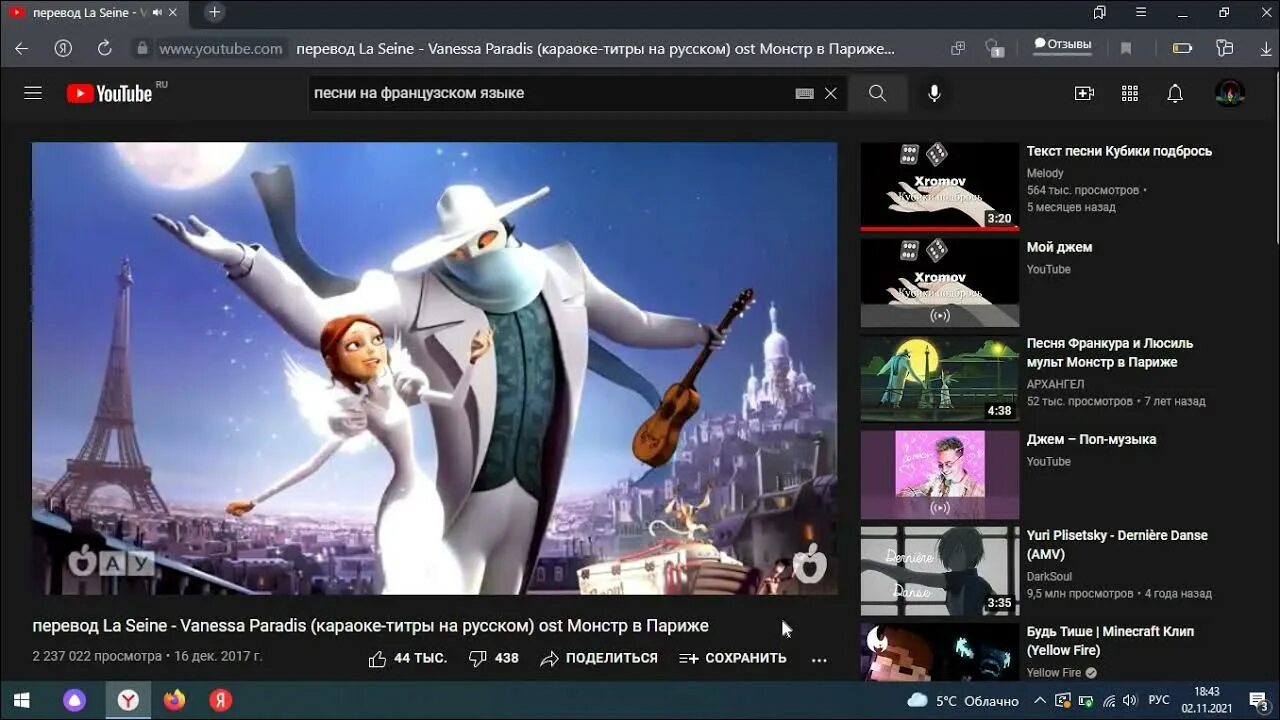Show hidden tray icons chevron

(x=1040, y=700)
